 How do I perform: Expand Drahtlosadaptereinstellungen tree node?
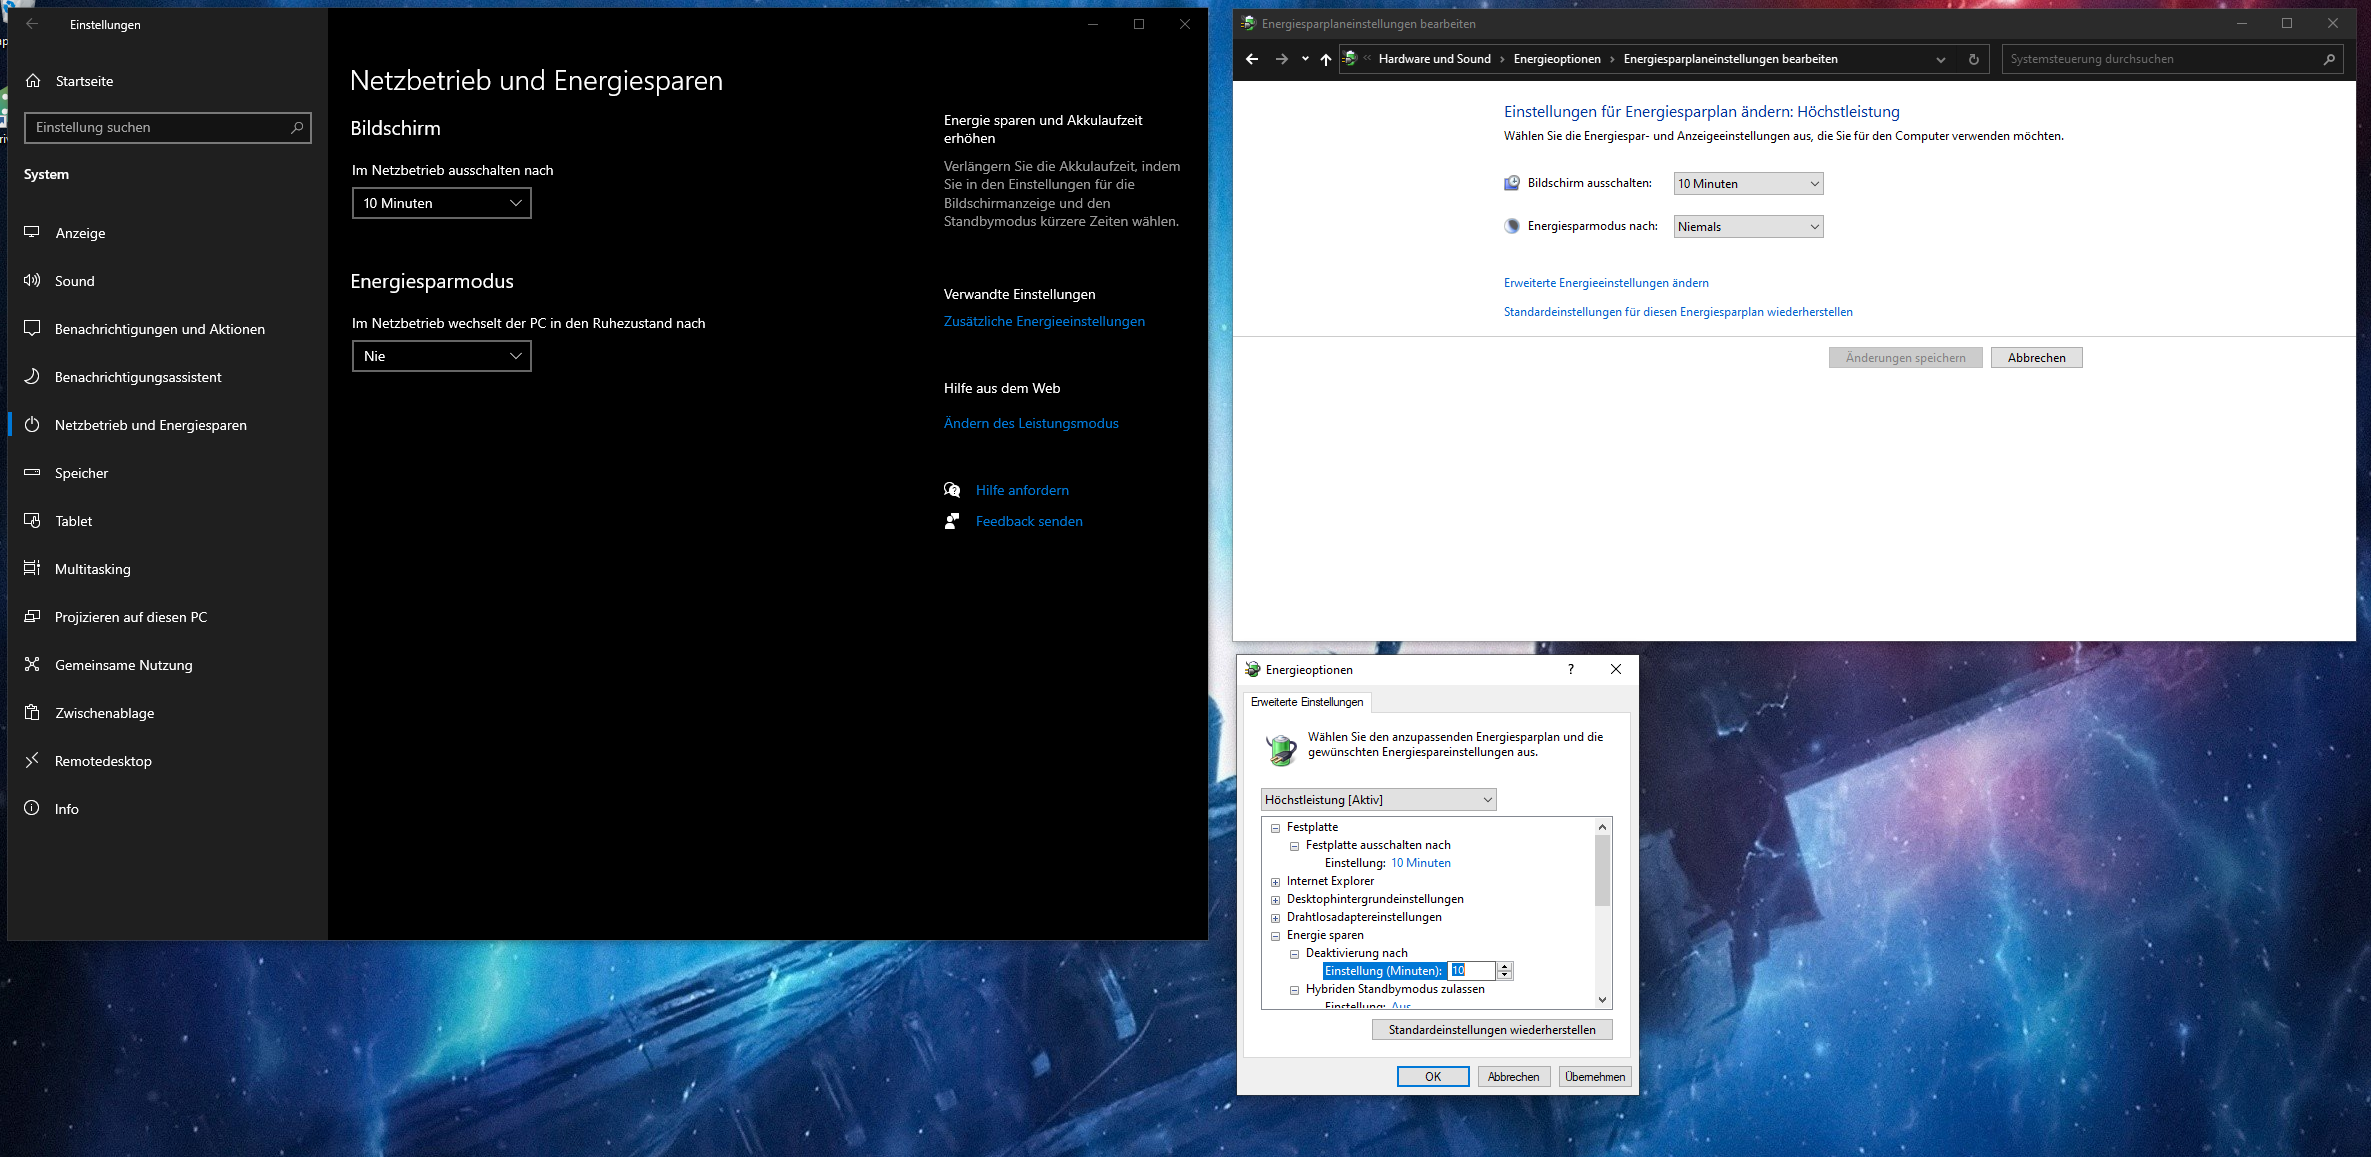1275,918
